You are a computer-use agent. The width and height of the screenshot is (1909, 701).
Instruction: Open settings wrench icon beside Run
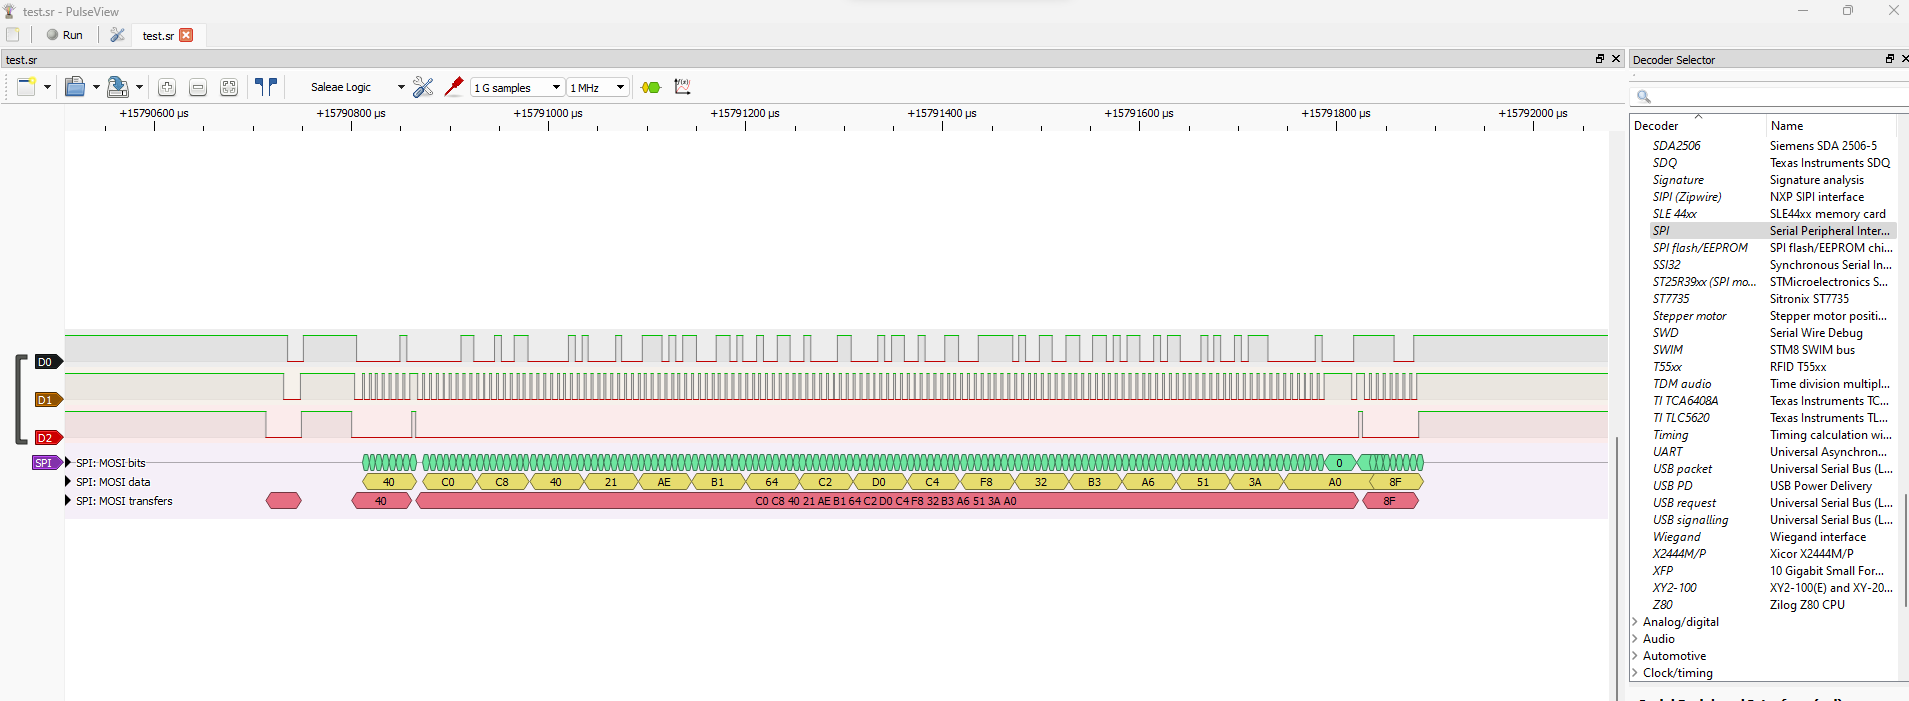[117, 35]
